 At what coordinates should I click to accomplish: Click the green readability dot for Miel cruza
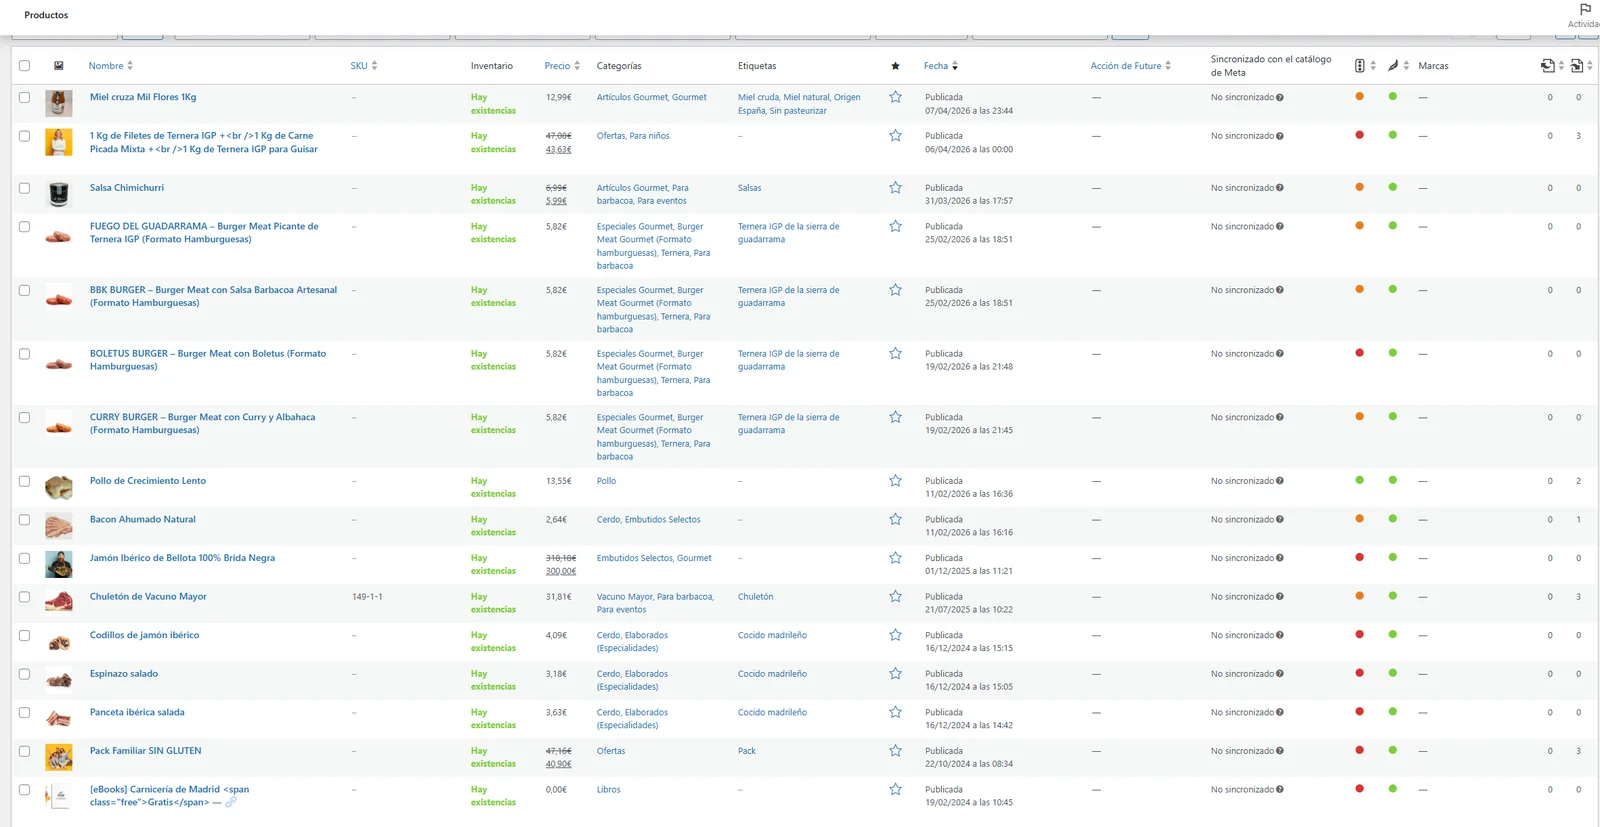point(1393,96)
